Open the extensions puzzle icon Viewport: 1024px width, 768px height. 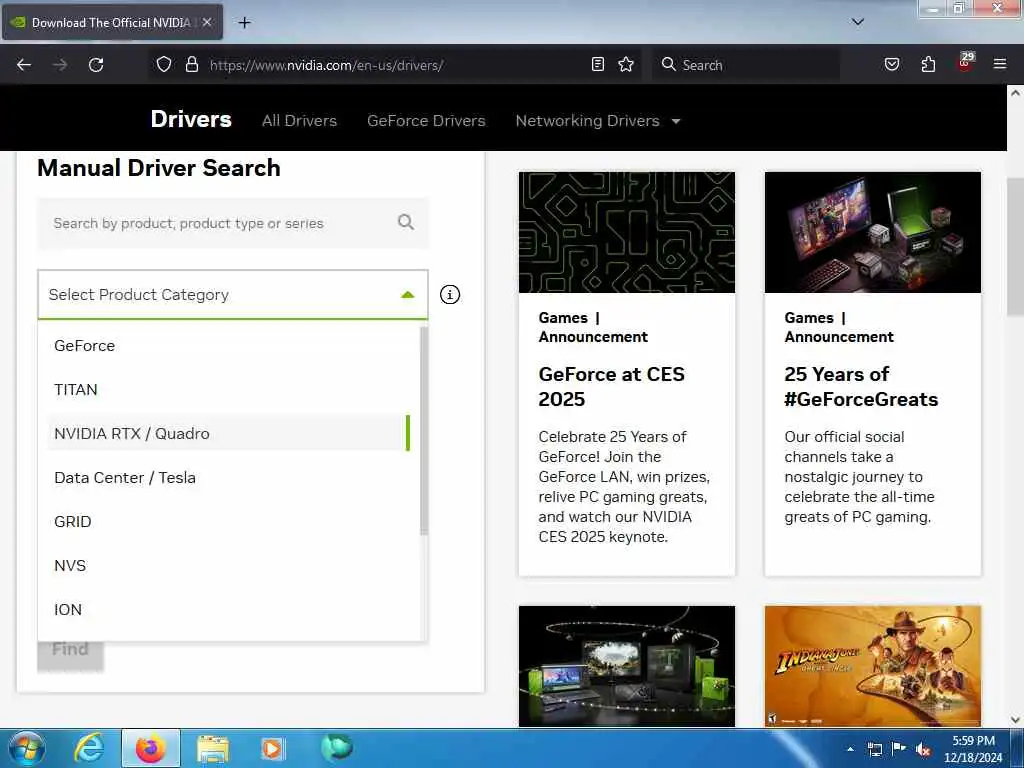pos(928,64)
